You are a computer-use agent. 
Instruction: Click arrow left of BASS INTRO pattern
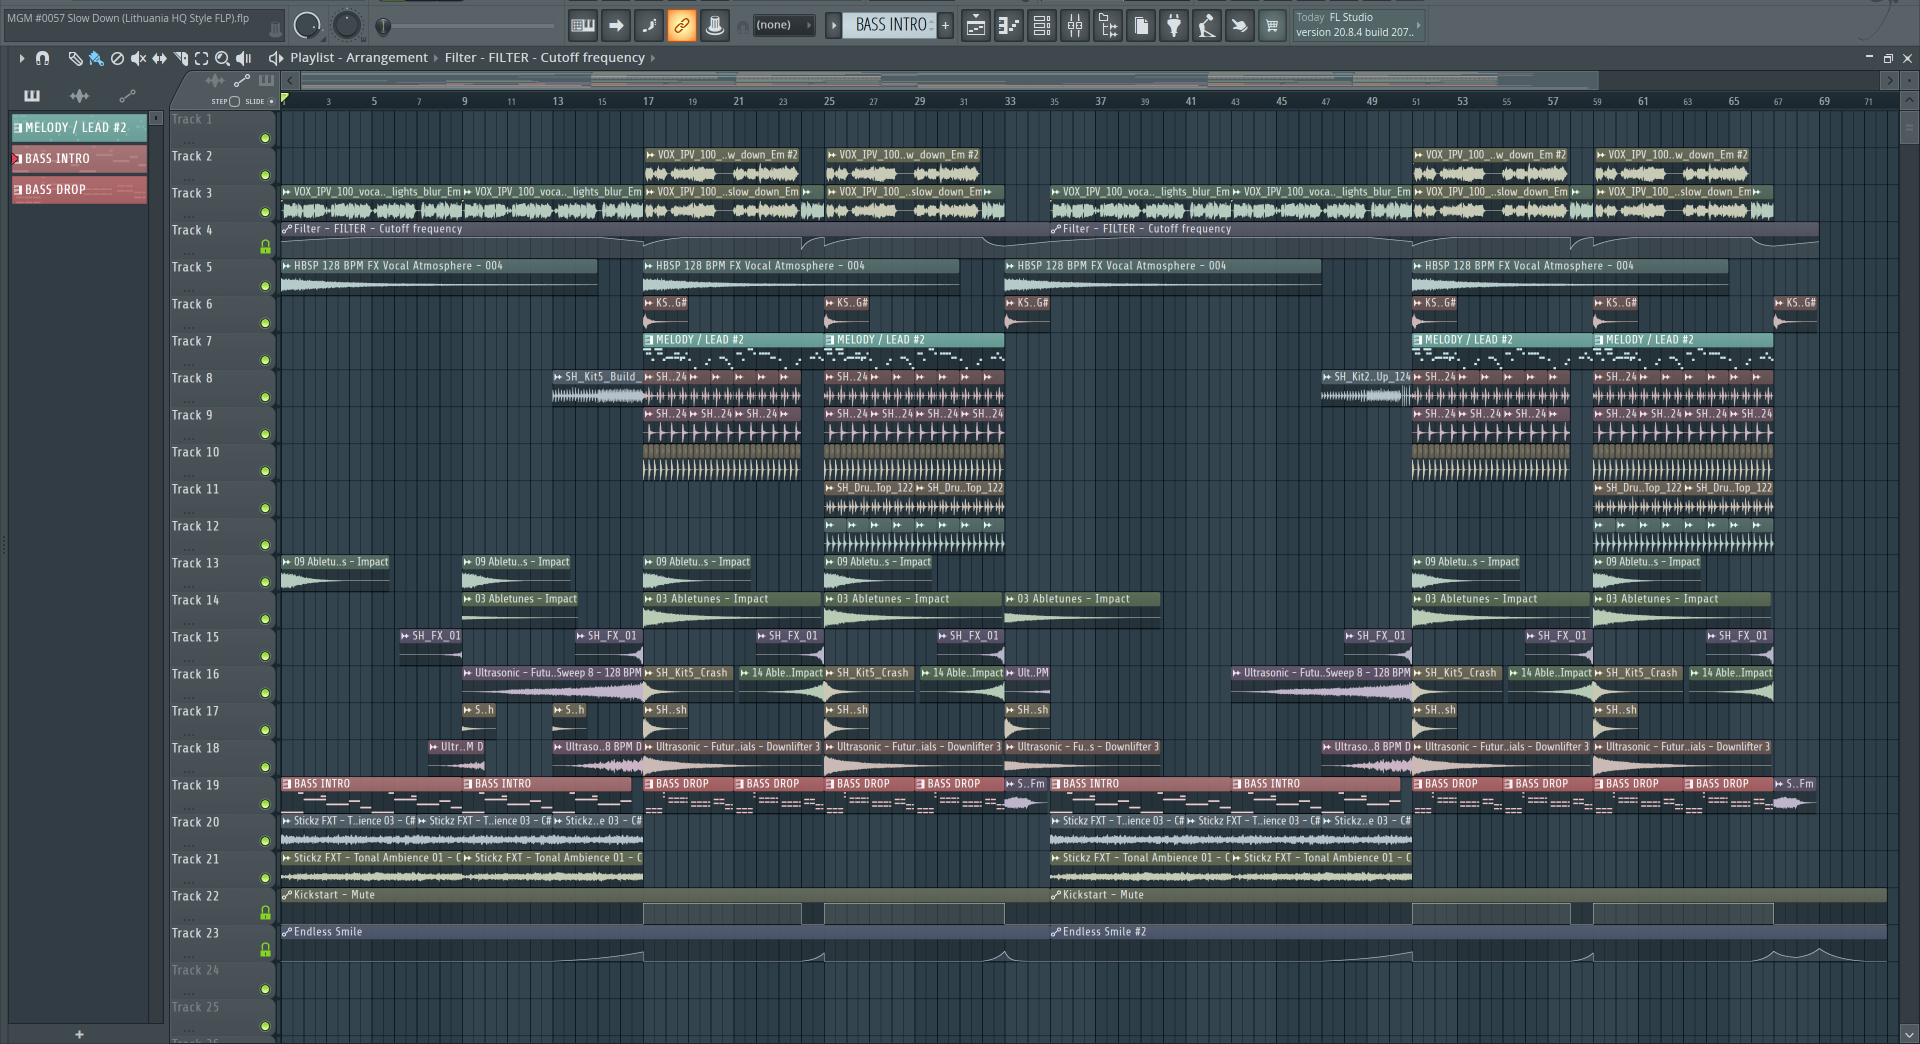pyautogui.click(x=833, y=25)
